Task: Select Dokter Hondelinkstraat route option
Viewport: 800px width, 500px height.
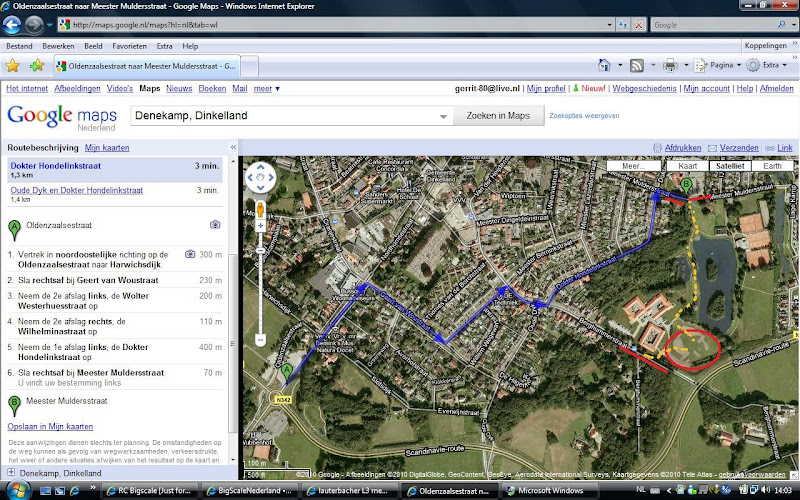Action: [115, 169]
